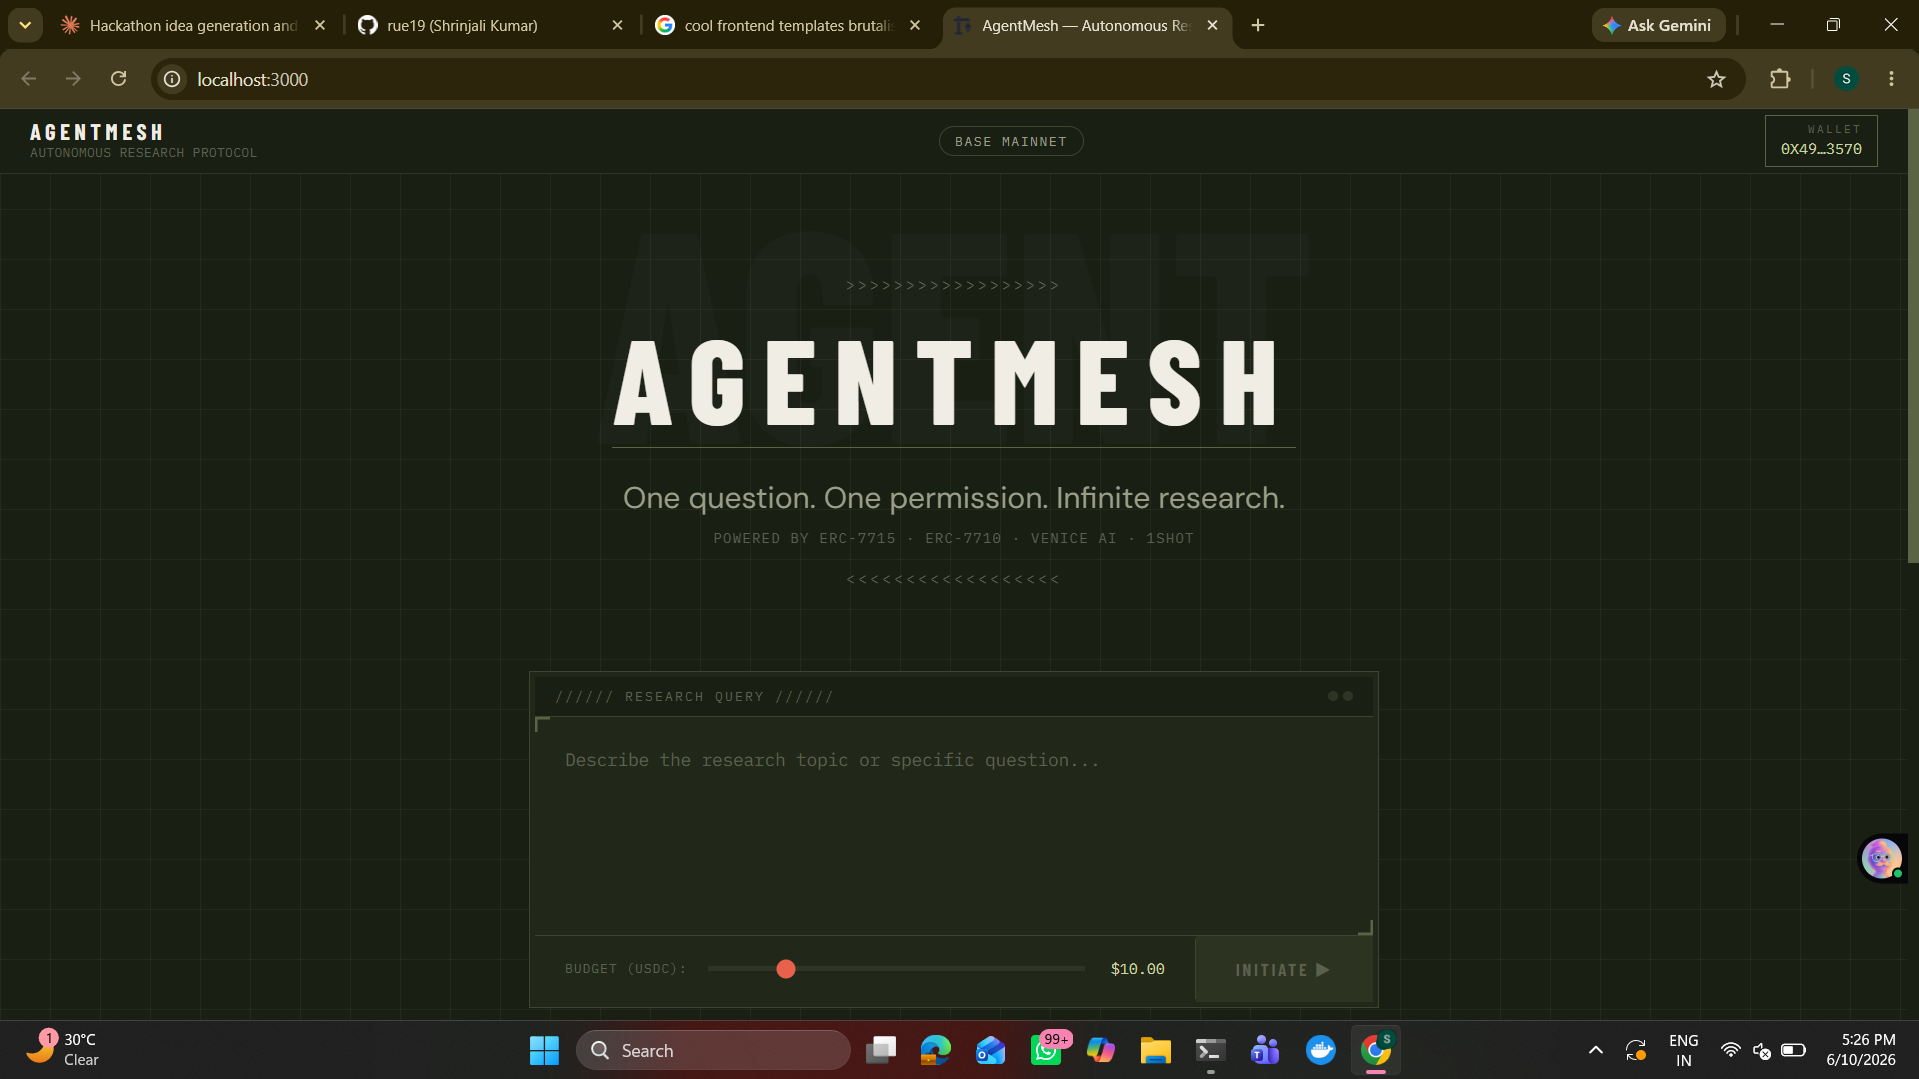Click the INITIATE button
This screenshot has height=1079, width=1919.
point(1283,970)
